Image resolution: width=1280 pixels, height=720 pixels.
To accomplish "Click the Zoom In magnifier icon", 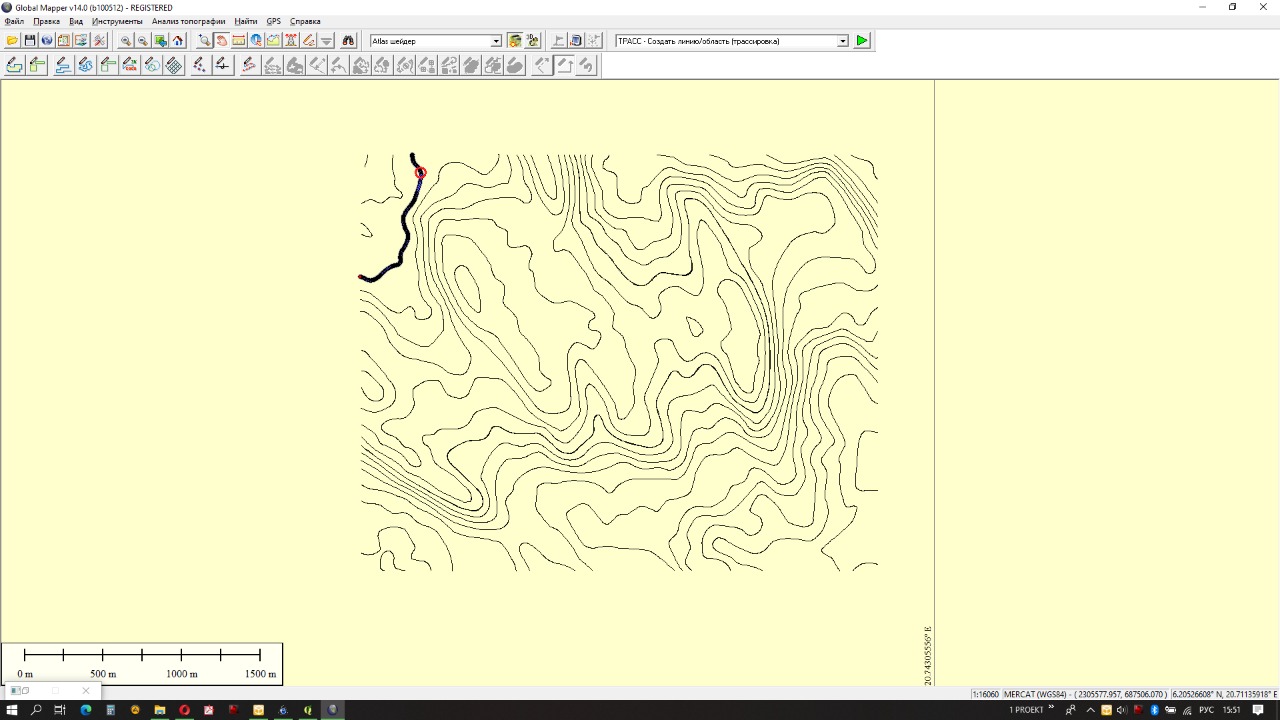I will [126, 41].
